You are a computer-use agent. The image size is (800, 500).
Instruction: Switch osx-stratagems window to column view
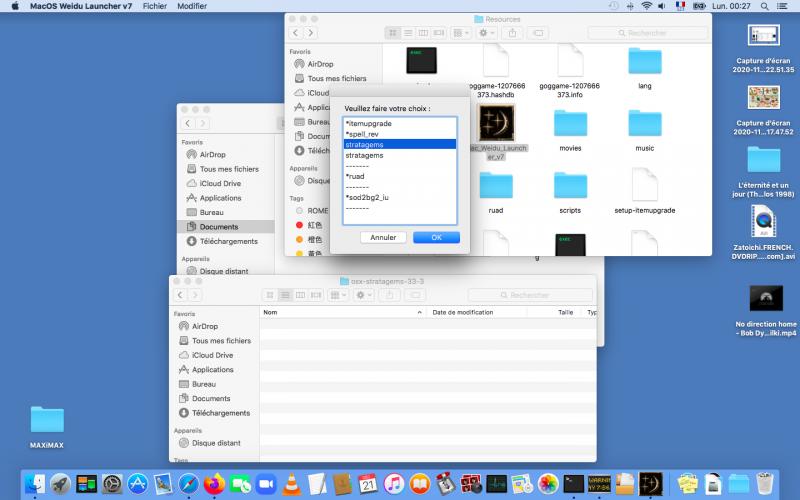[301, 295]
